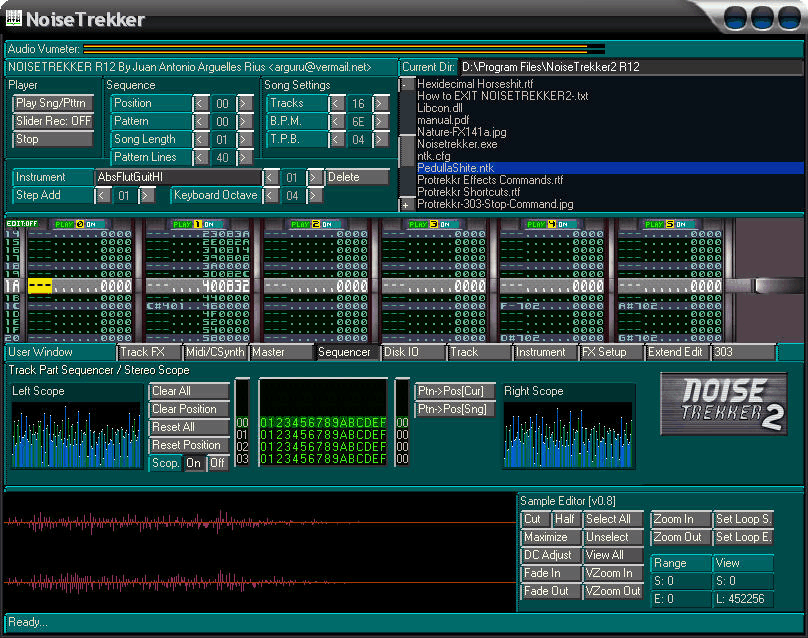
Task: Decrease T.P.B. value arrow
Action: (x=337, y=140)
